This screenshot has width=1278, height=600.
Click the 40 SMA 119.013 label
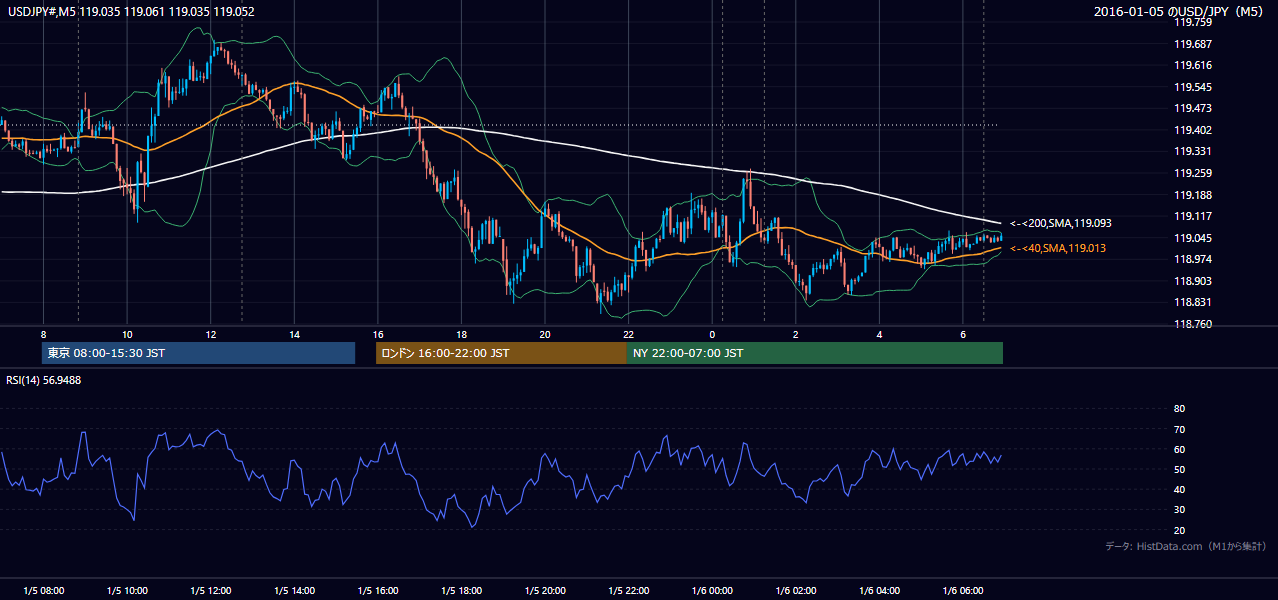(x=1059, y=248)
